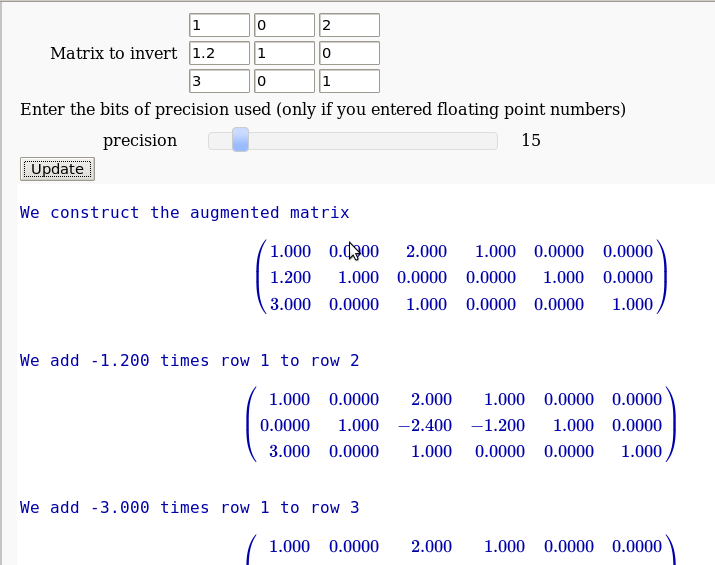Click the row 1, column 1 matrix input
Screen dimensions: 715x565
coord(219,25)
